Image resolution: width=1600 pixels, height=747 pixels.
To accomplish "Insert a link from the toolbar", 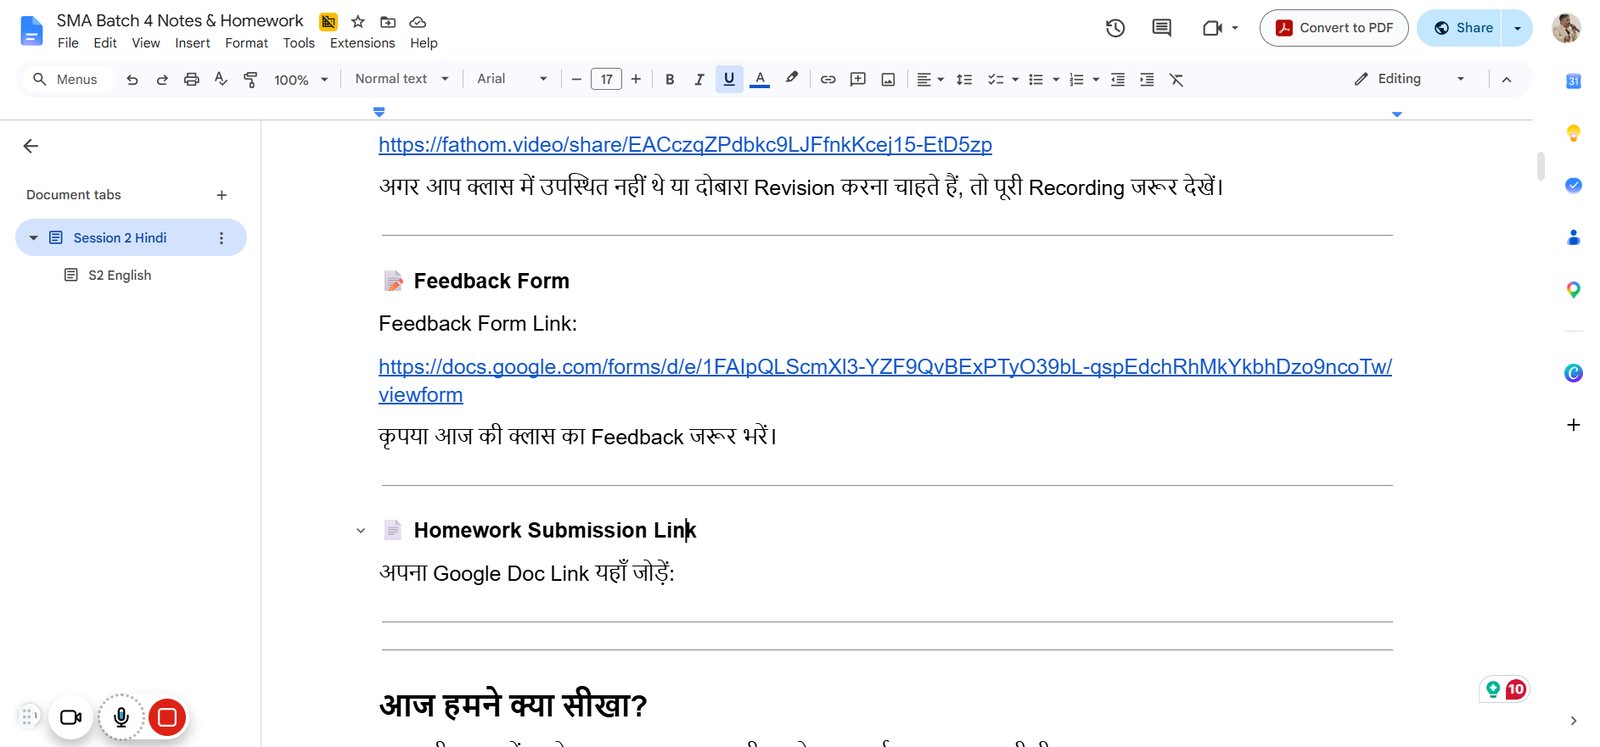I will (828, 79).
